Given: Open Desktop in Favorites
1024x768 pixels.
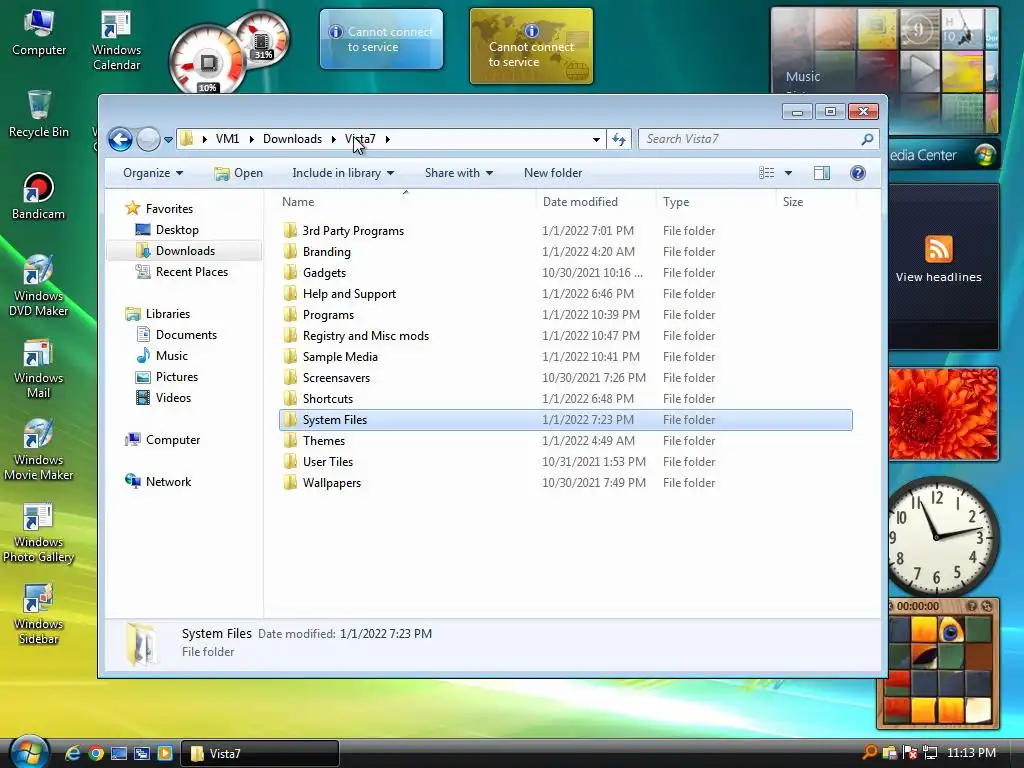Looking at the screenshot, I should pos(177,230).
